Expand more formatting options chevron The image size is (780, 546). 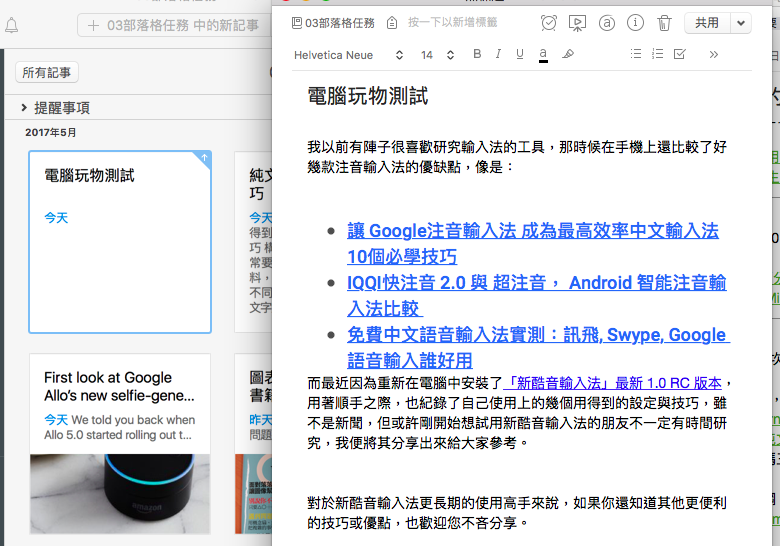click(714, 54)
